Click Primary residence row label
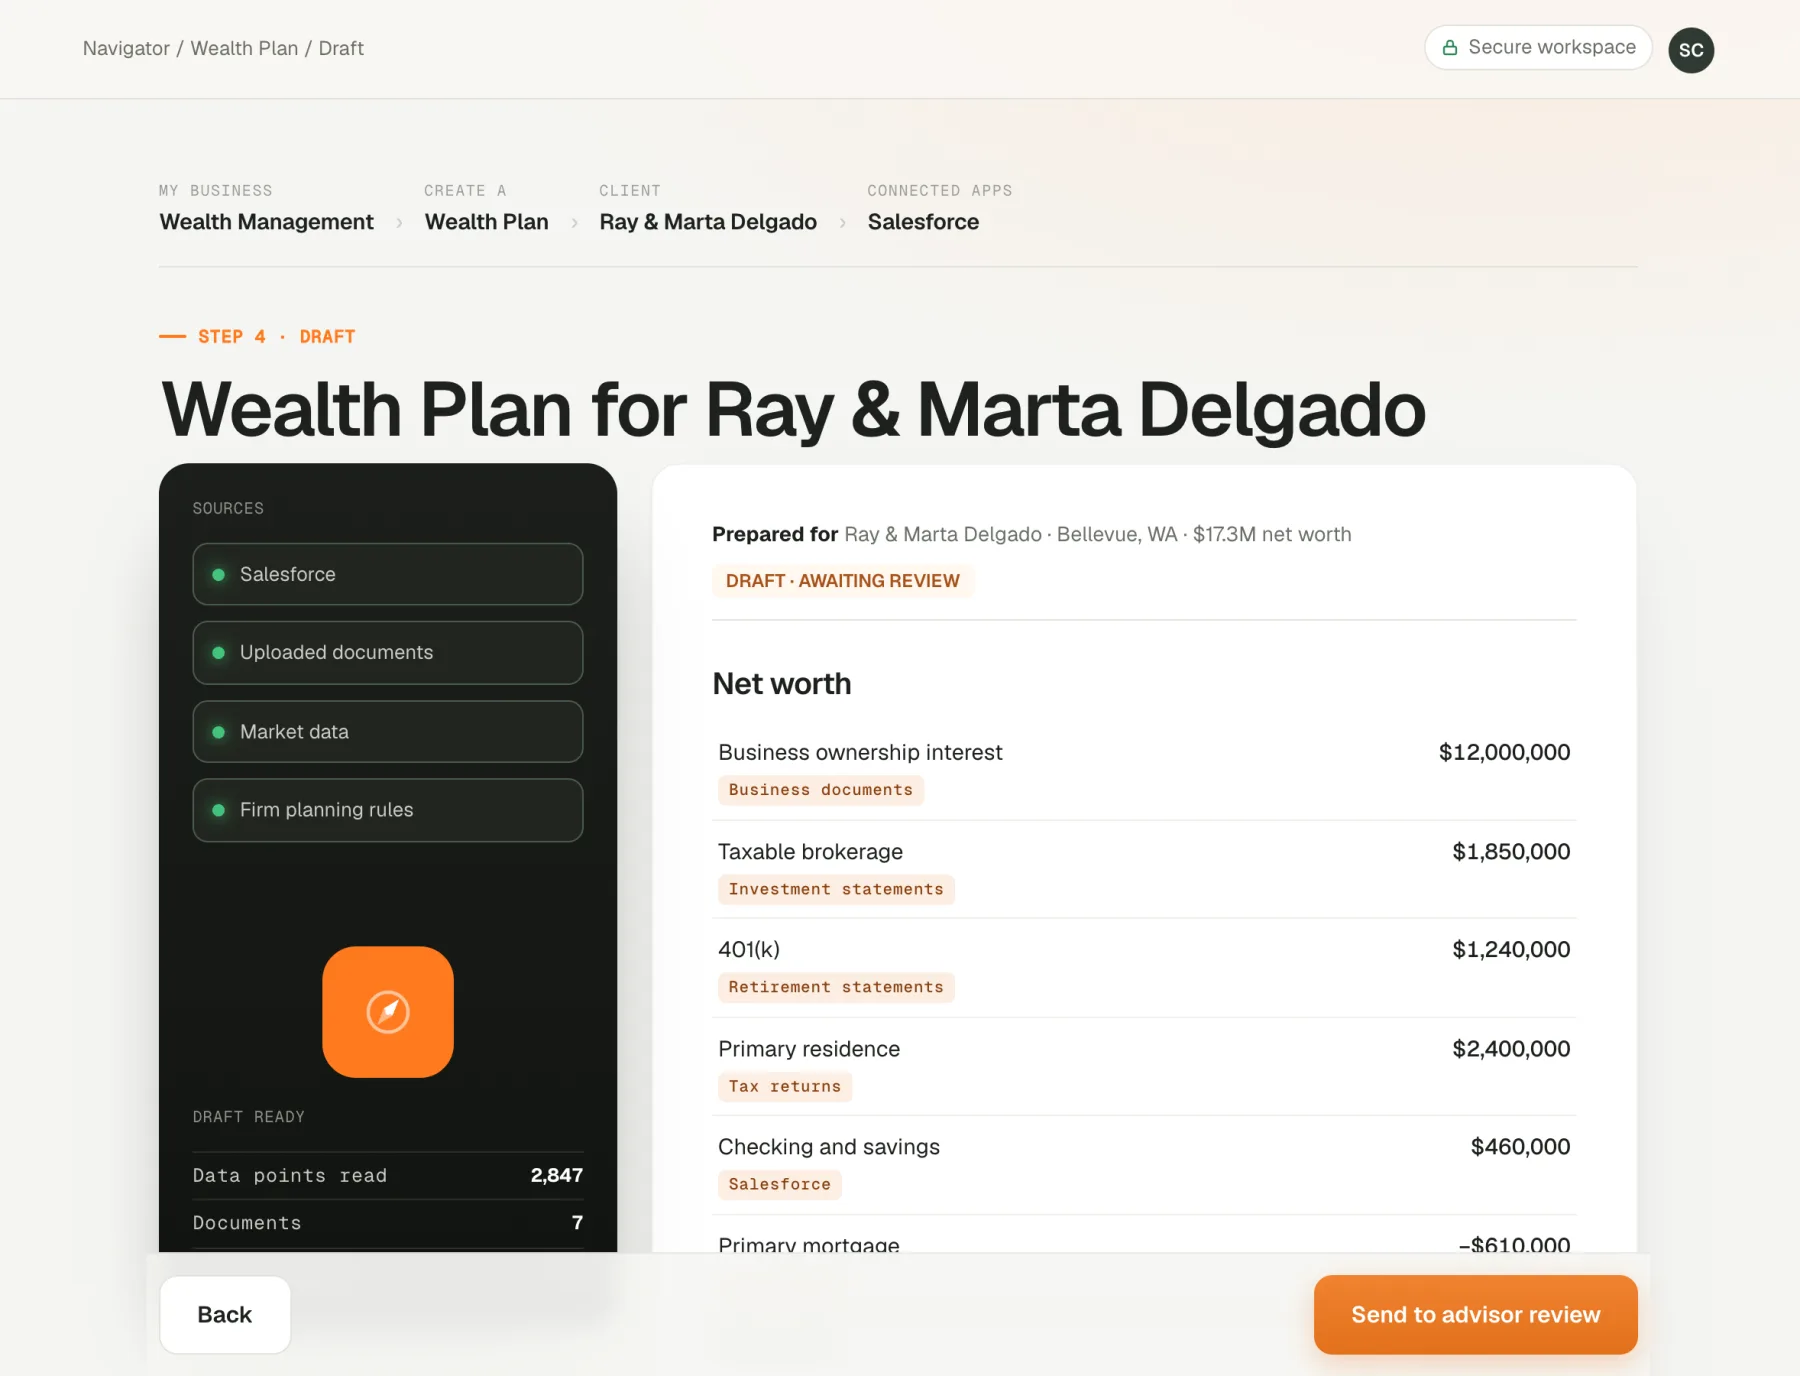 click(809, 1049)
